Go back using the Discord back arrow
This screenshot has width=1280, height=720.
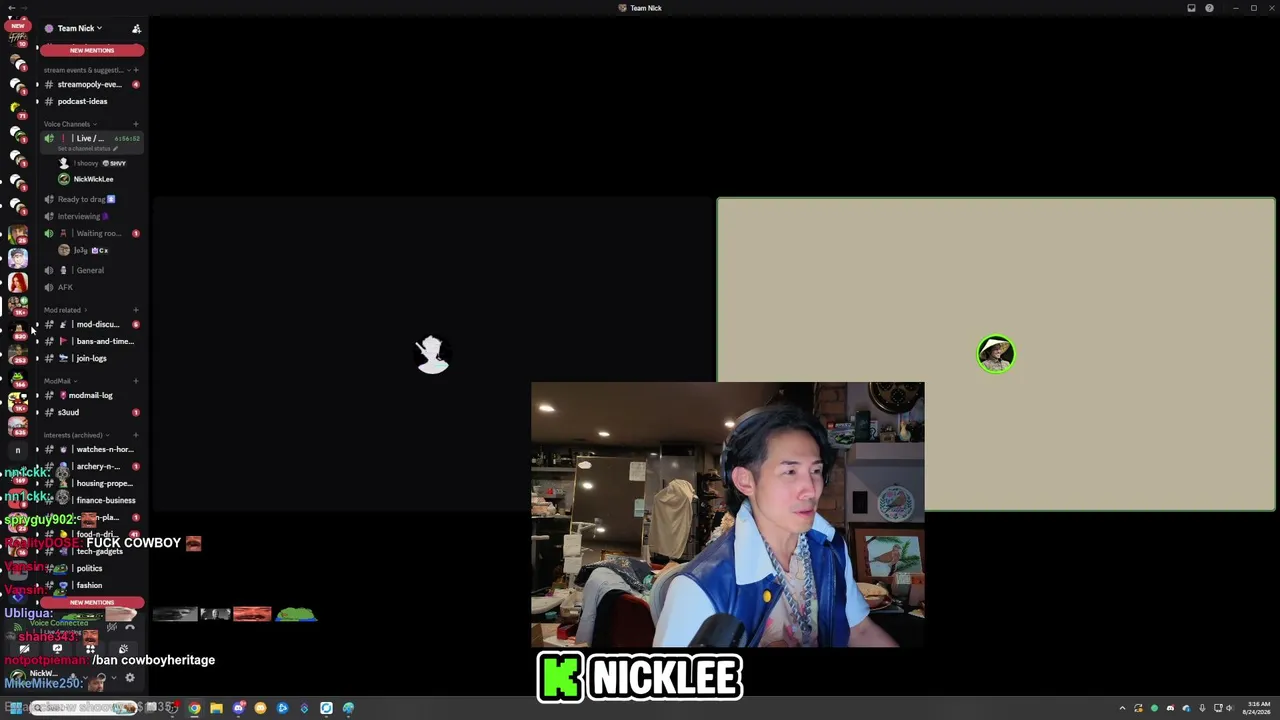10,8
